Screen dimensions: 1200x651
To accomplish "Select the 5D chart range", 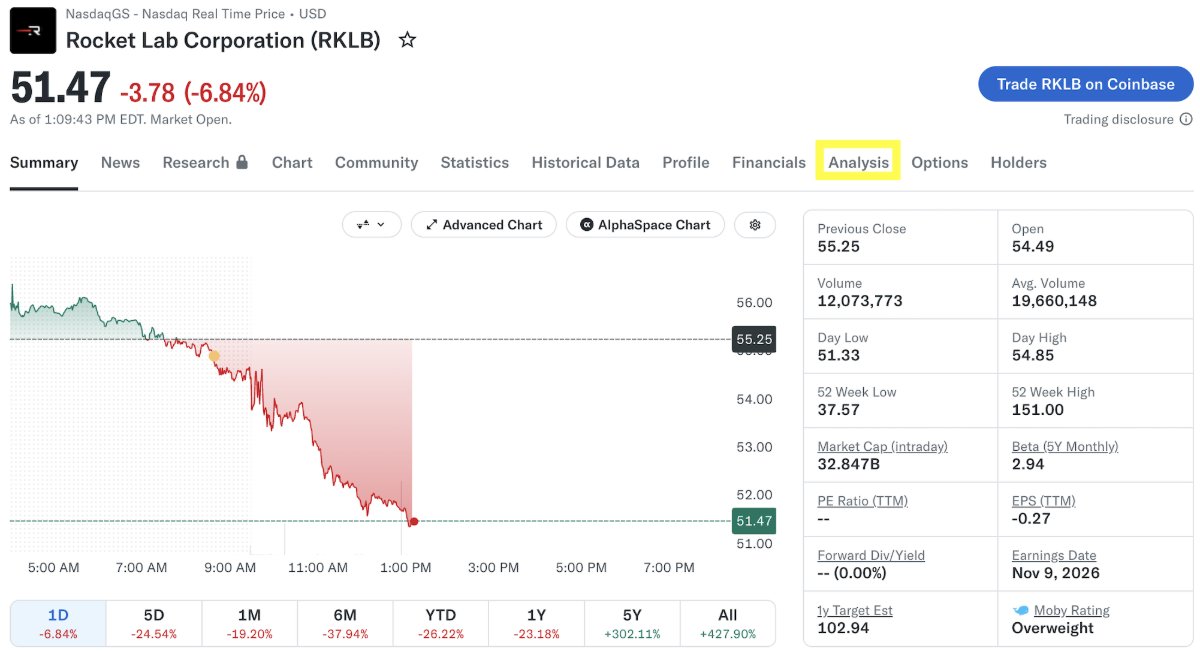I will [154, 623].
